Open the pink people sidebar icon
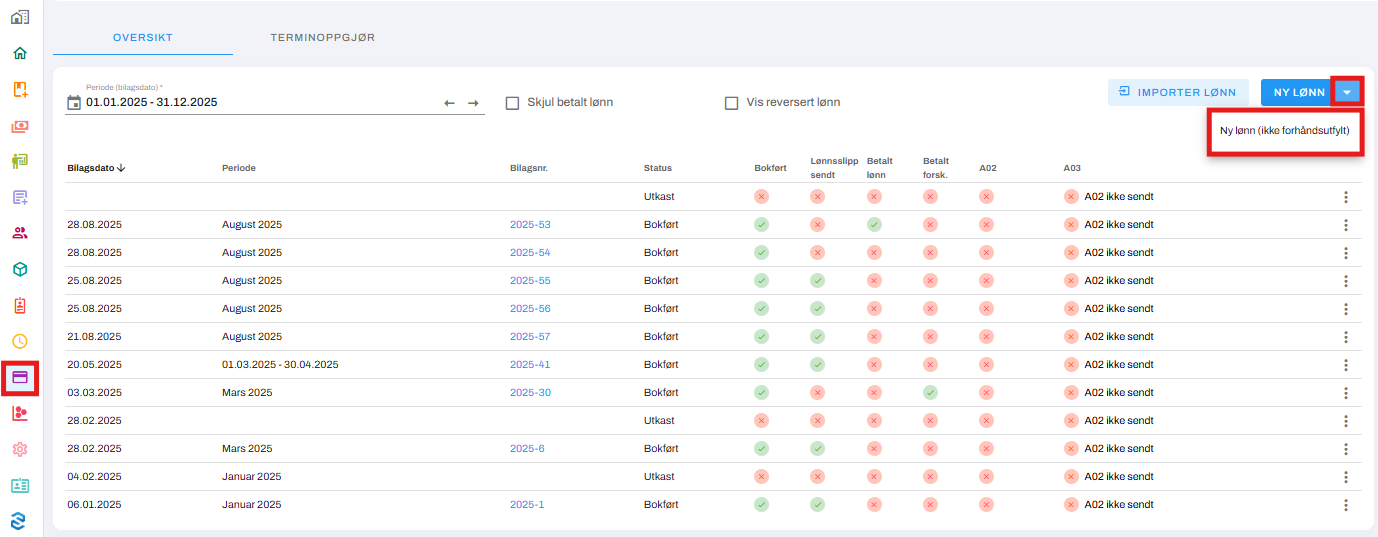This screenshot has height=537, width=1378. [x=20, y=233]
